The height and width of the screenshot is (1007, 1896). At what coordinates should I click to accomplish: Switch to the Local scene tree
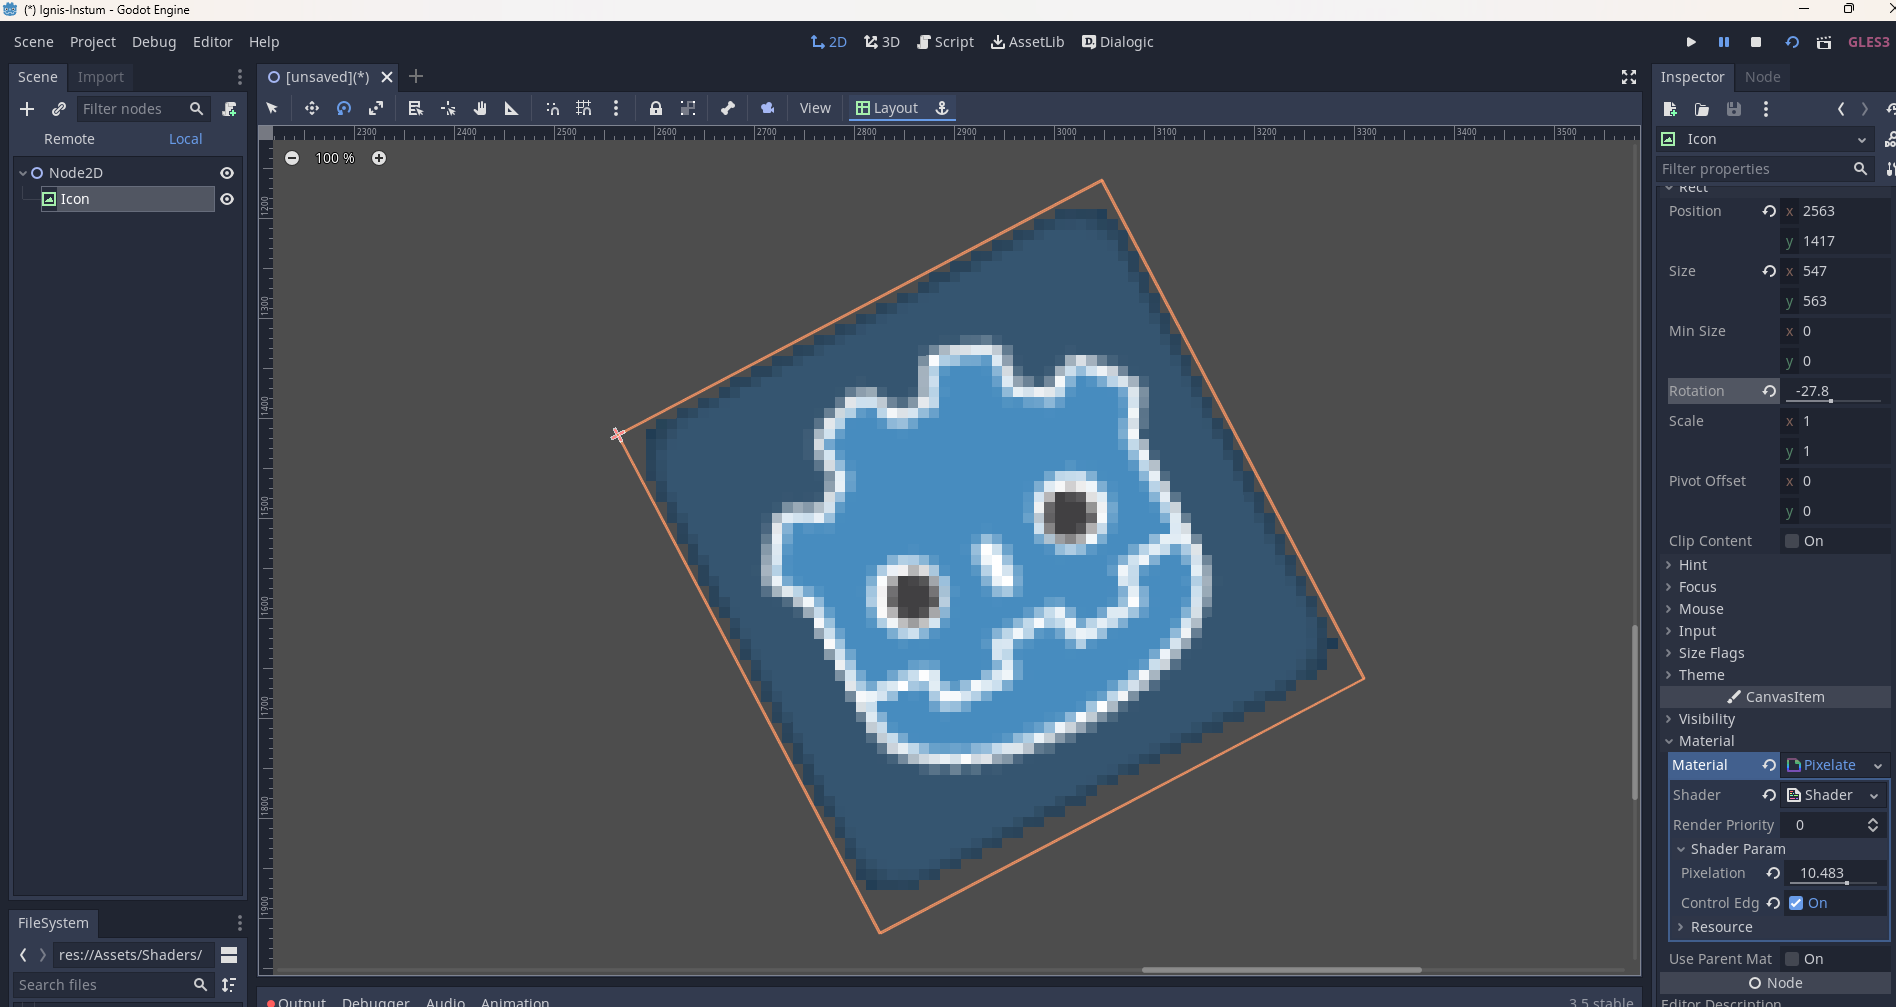coord(185,139)
